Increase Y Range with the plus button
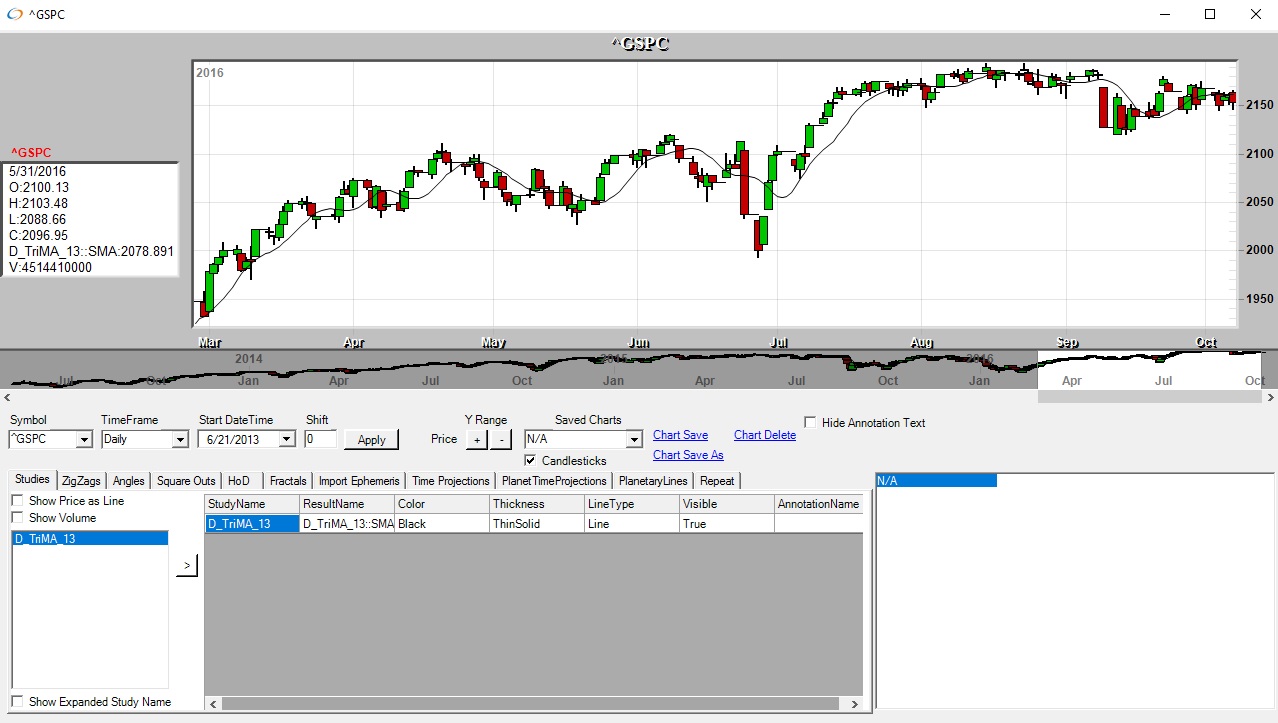Screen dimensions: 1278x723 click(x=477, y=439)
